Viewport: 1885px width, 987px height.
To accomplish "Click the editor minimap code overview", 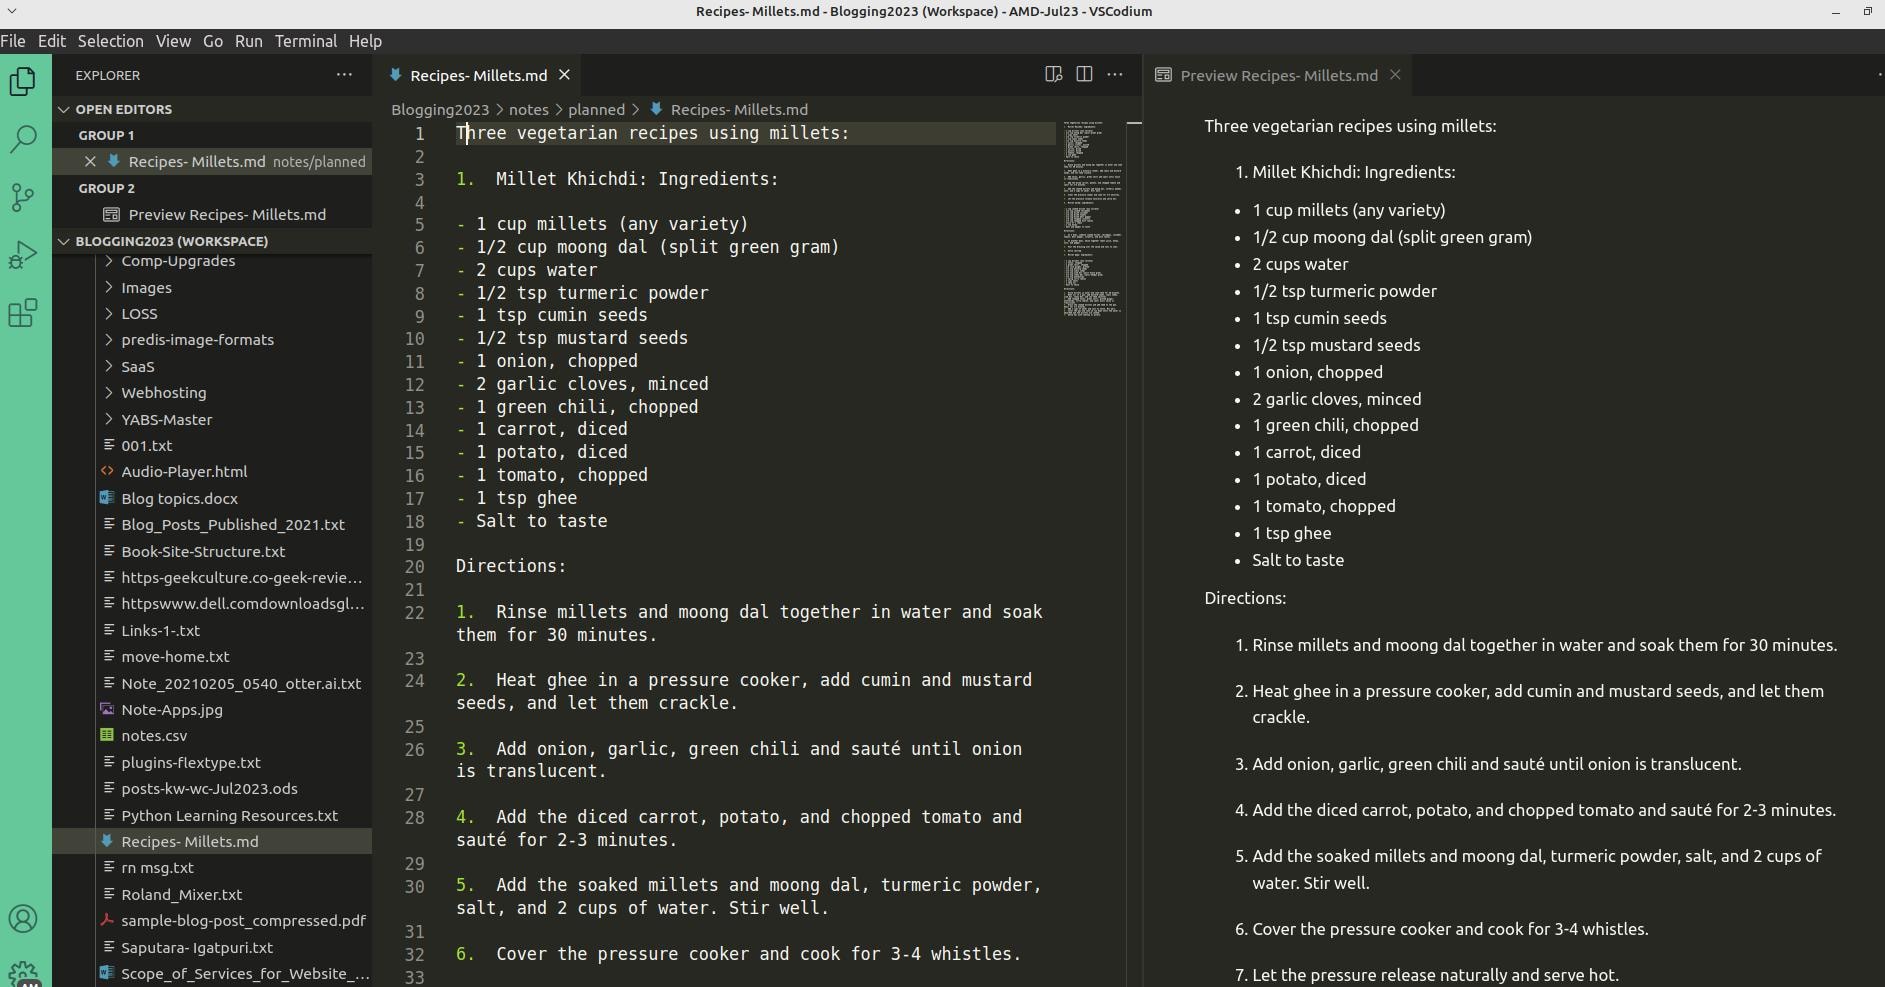I will 1092,219.
